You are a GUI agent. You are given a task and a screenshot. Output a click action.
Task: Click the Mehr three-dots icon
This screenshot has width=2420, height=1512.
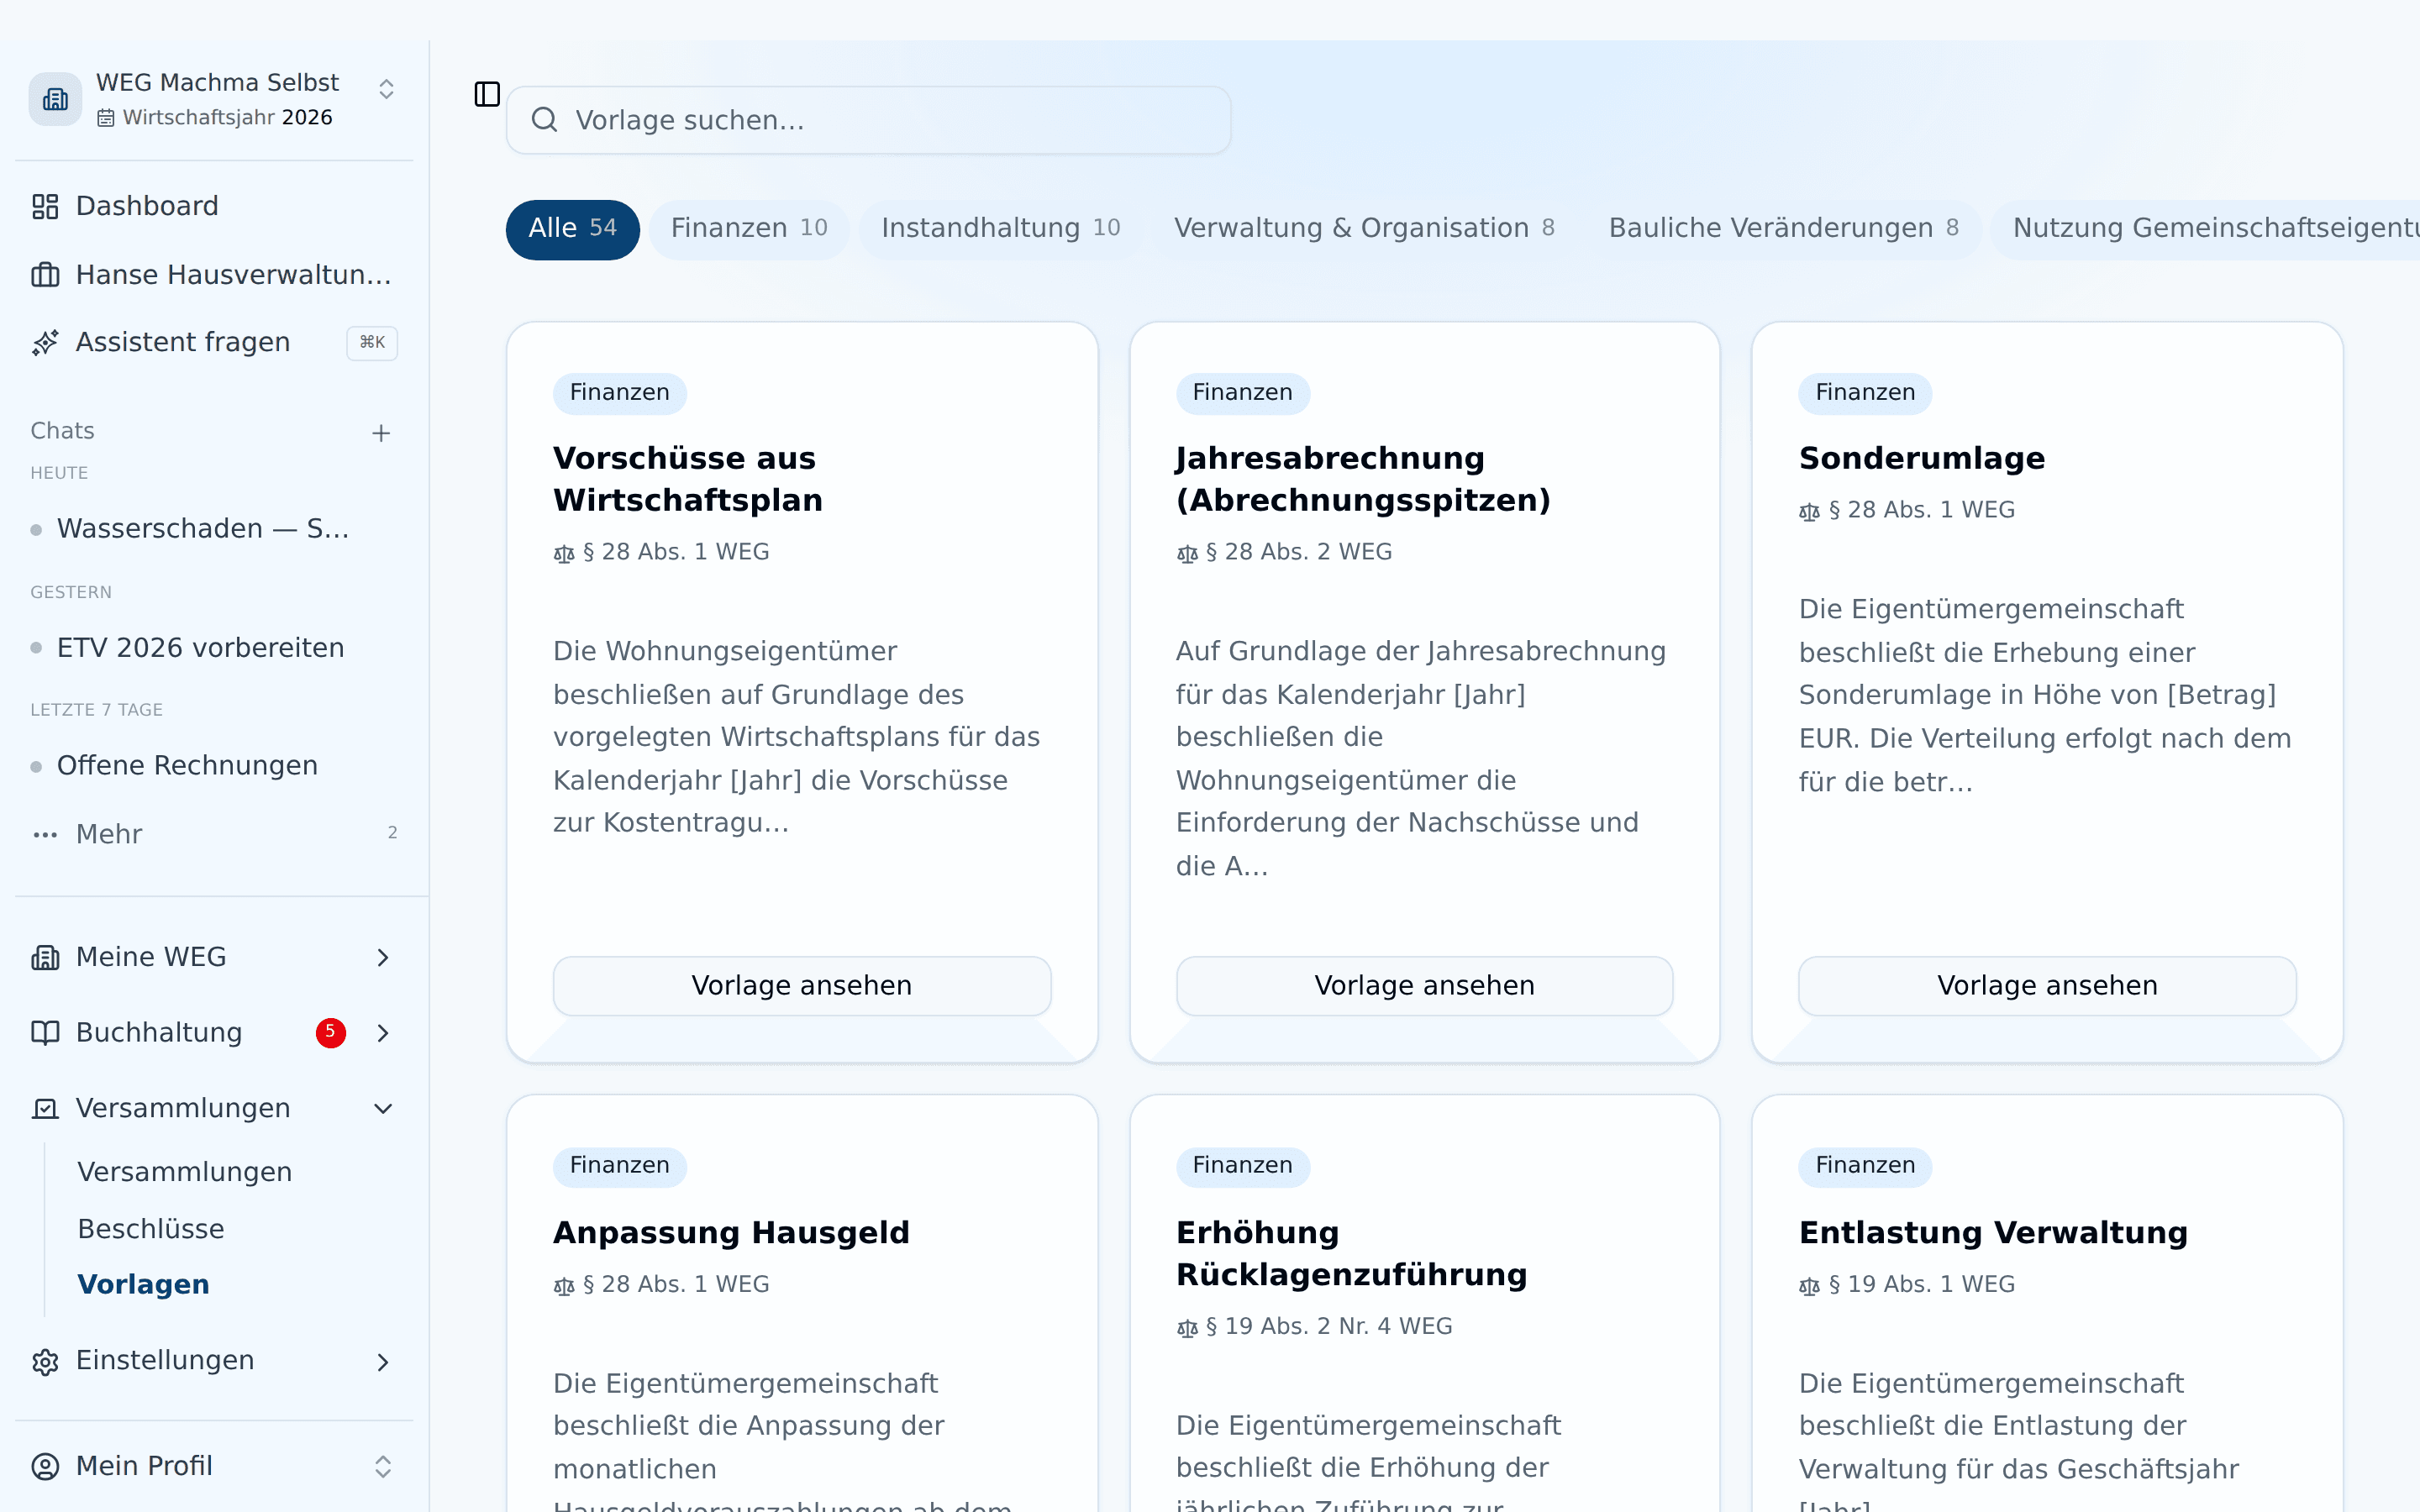pyautogui.click(x=45, y=834)
